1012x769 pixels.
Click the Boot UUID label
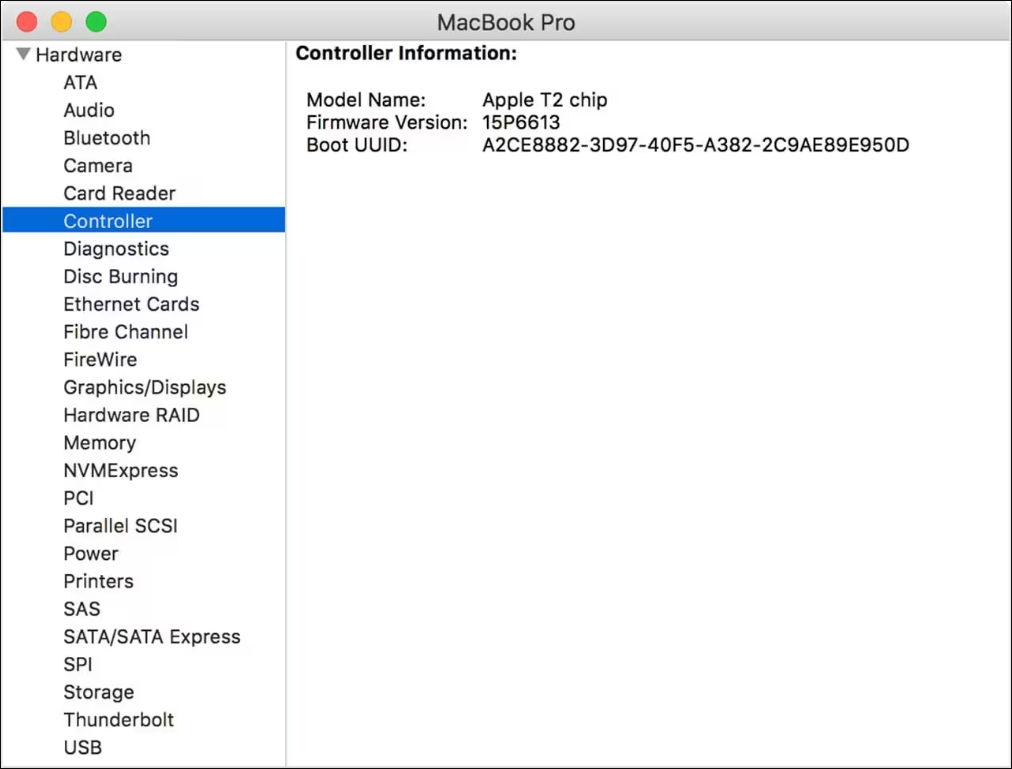(x=357, y=145)
